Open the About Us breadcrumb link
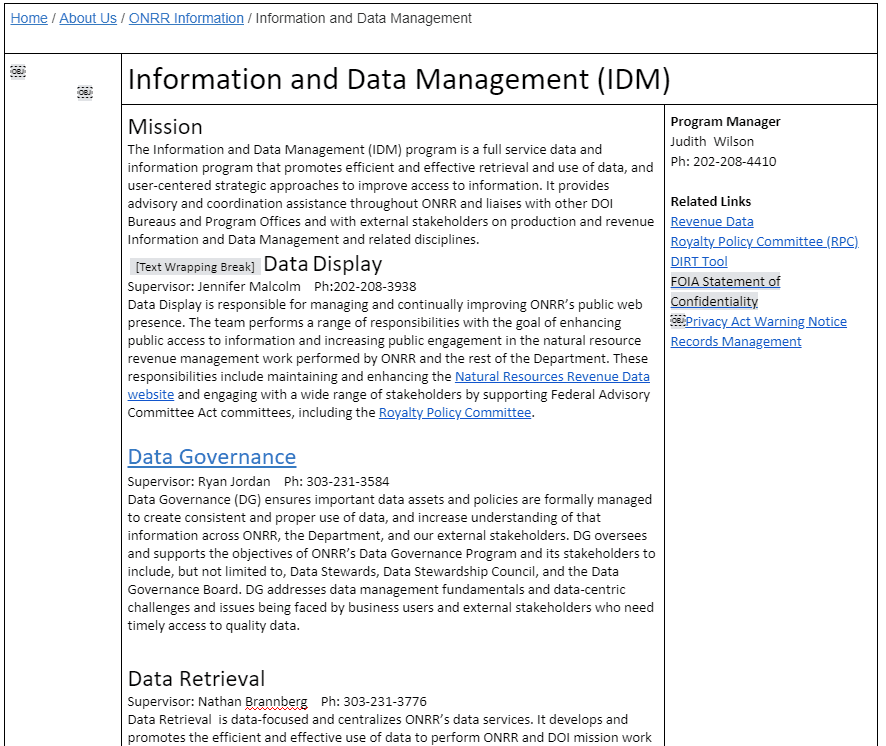Screen dimensions: 886x746 click(88, 18)
